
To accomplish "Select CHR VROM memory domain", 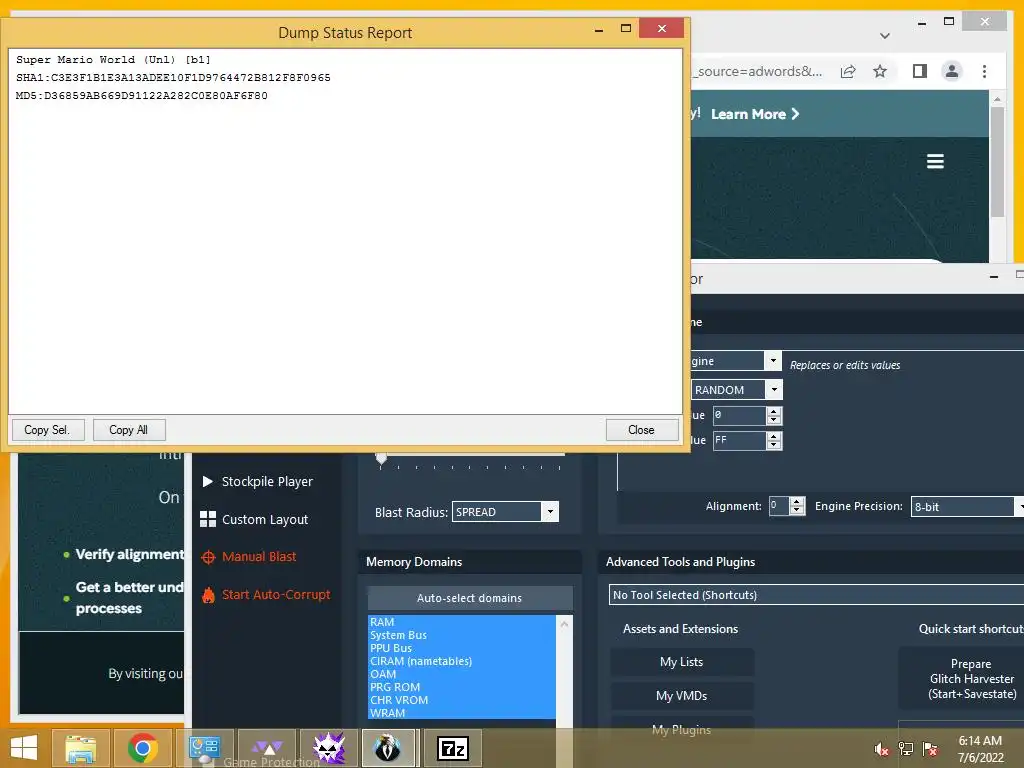I will (462, 700).
